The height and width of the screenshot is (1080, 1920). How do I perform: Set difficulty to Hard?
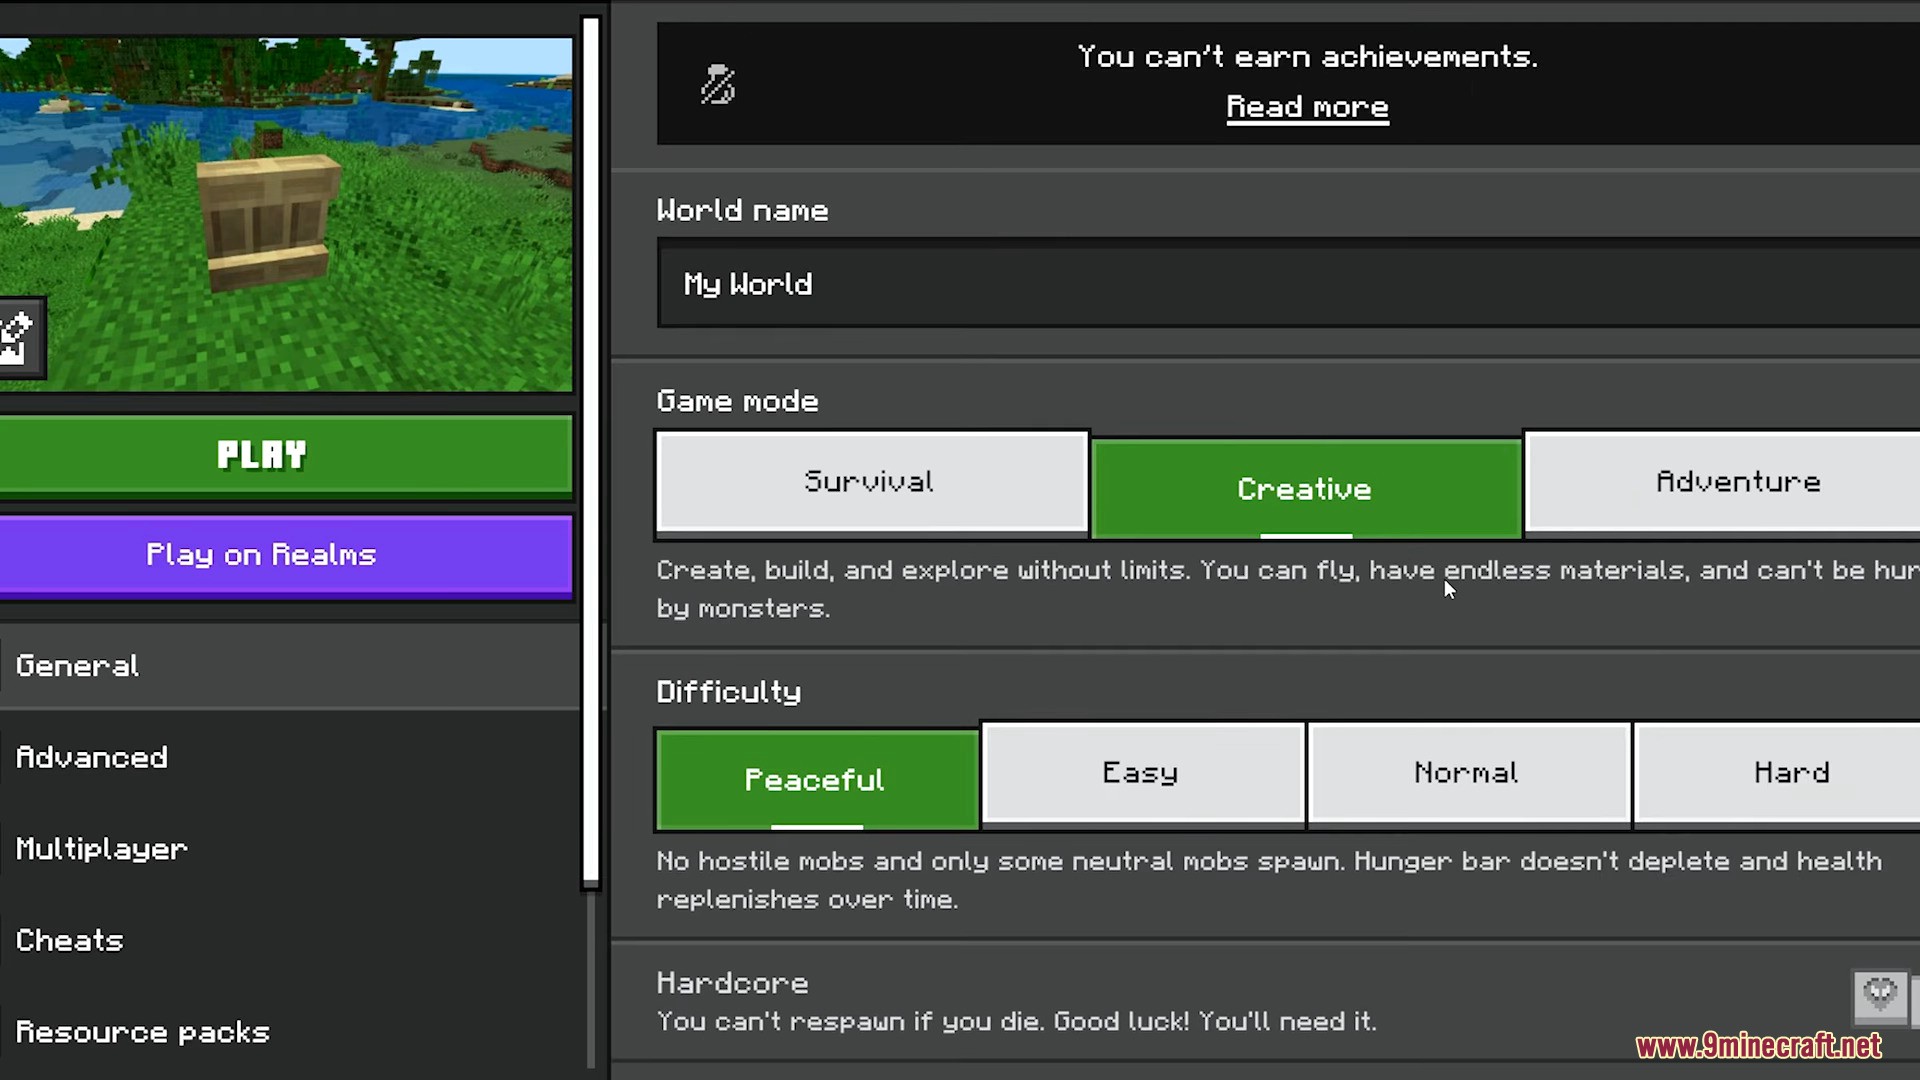(x=1791, y=773)
